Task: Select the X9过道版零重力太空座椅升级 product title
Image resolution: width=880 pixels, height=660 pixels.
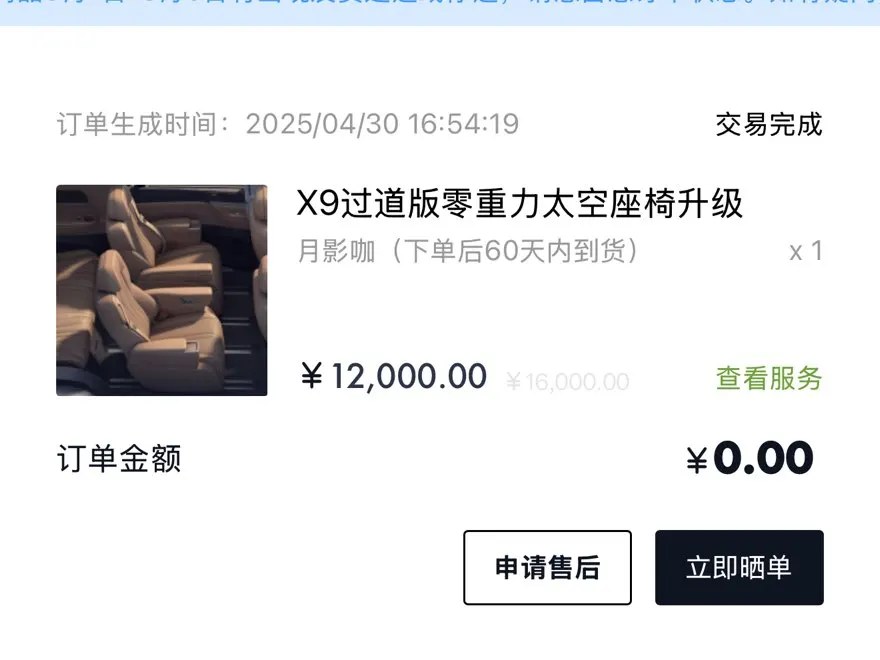Action: tap(520, 204)
